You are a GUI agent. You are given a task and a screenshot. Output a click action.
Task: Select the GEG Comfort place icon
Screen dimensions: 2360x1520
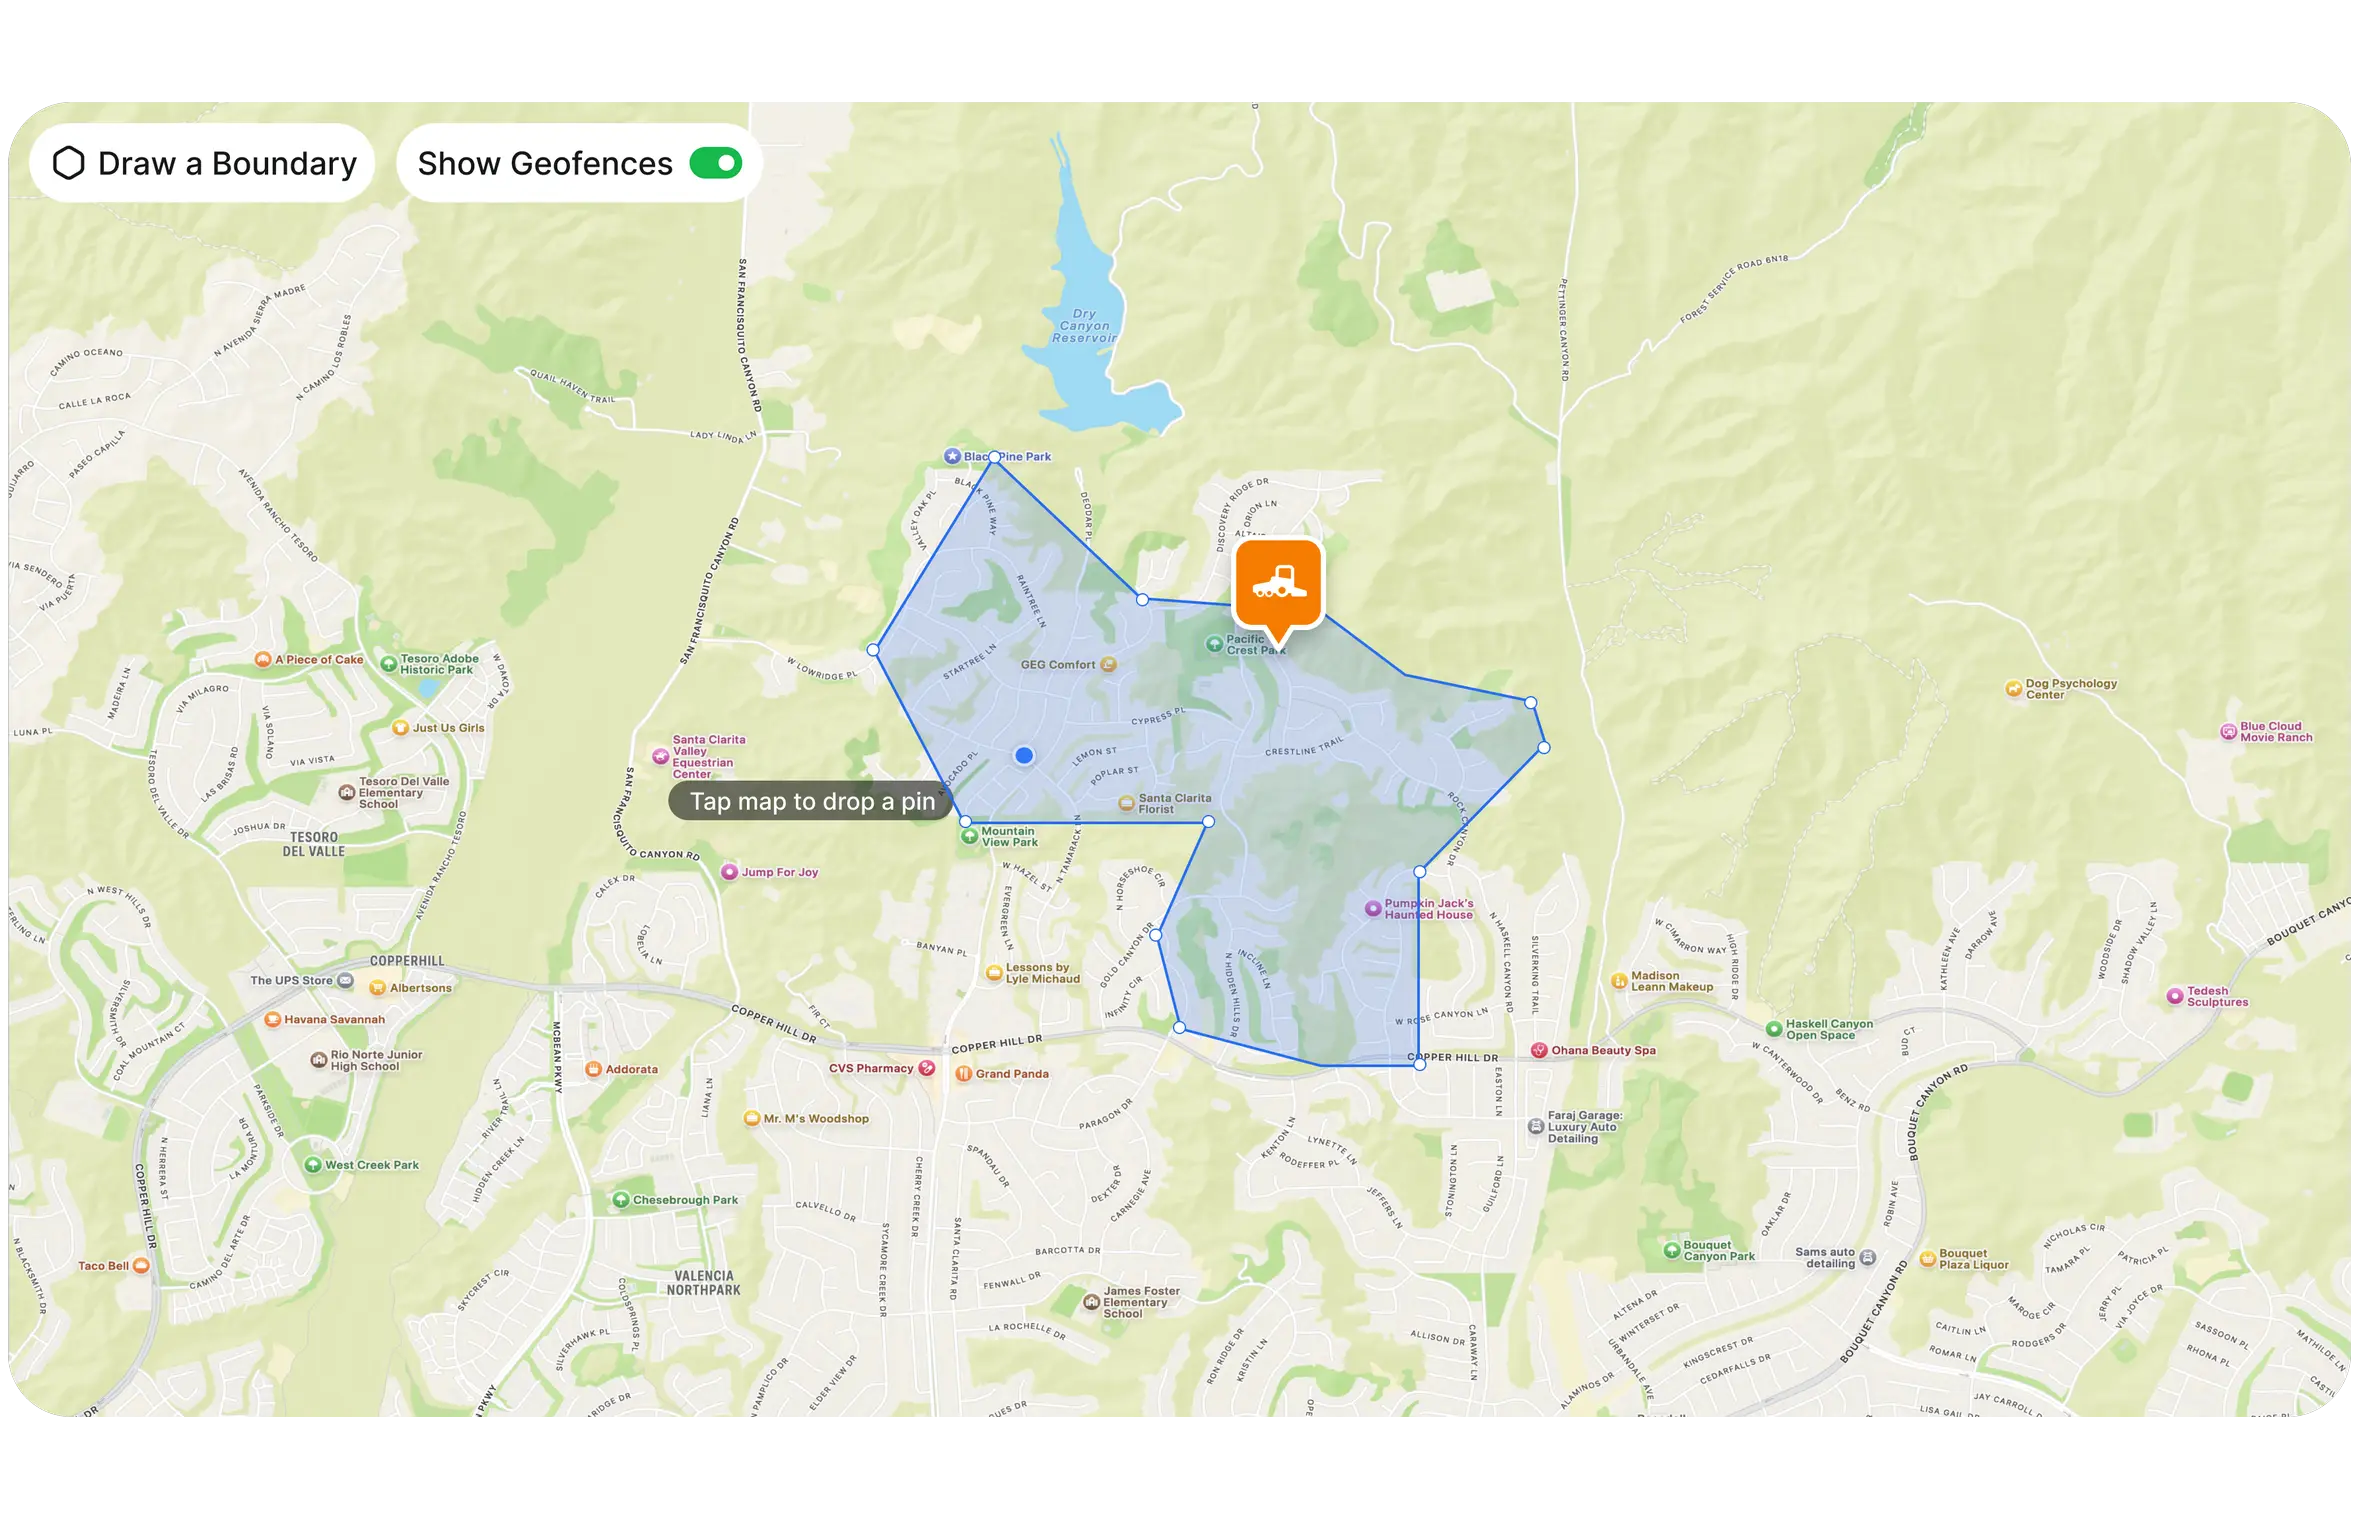click(1108, 664)
